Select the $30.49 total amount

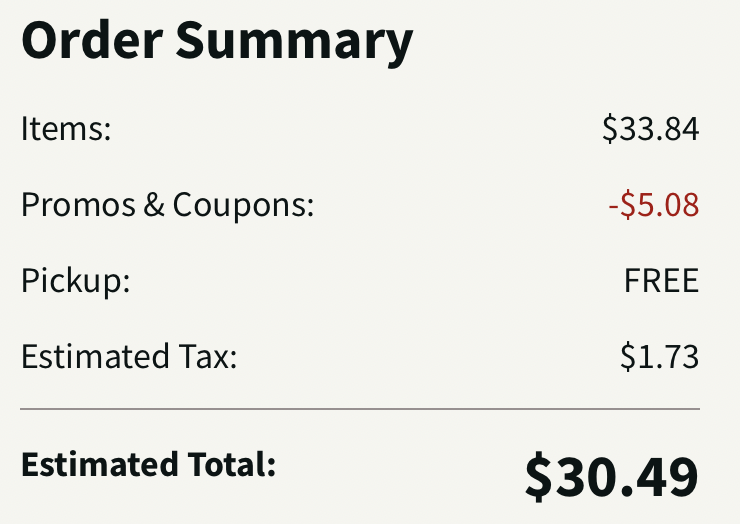pyautogui.click(x=611, y=477)
